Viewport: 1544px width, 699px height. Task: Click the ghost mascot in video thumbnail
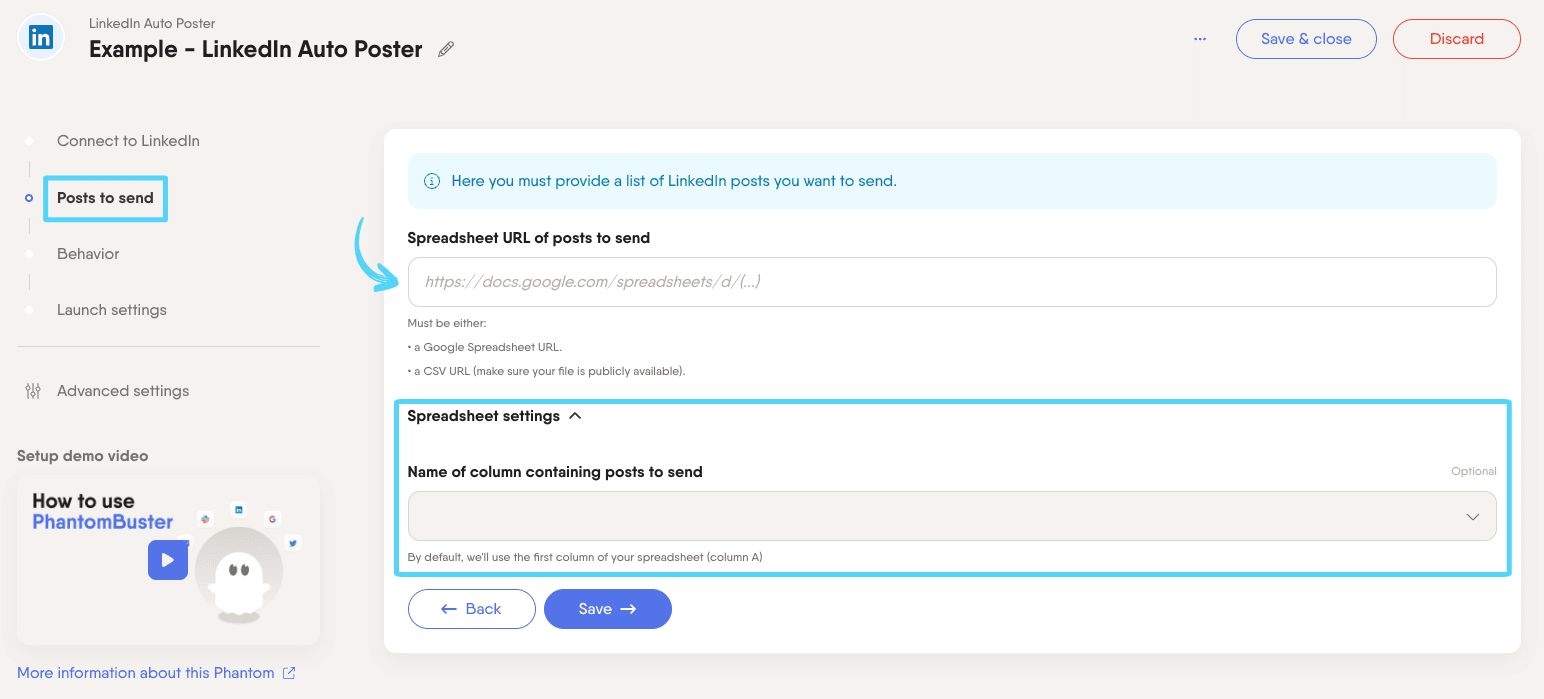click(239, 570)
